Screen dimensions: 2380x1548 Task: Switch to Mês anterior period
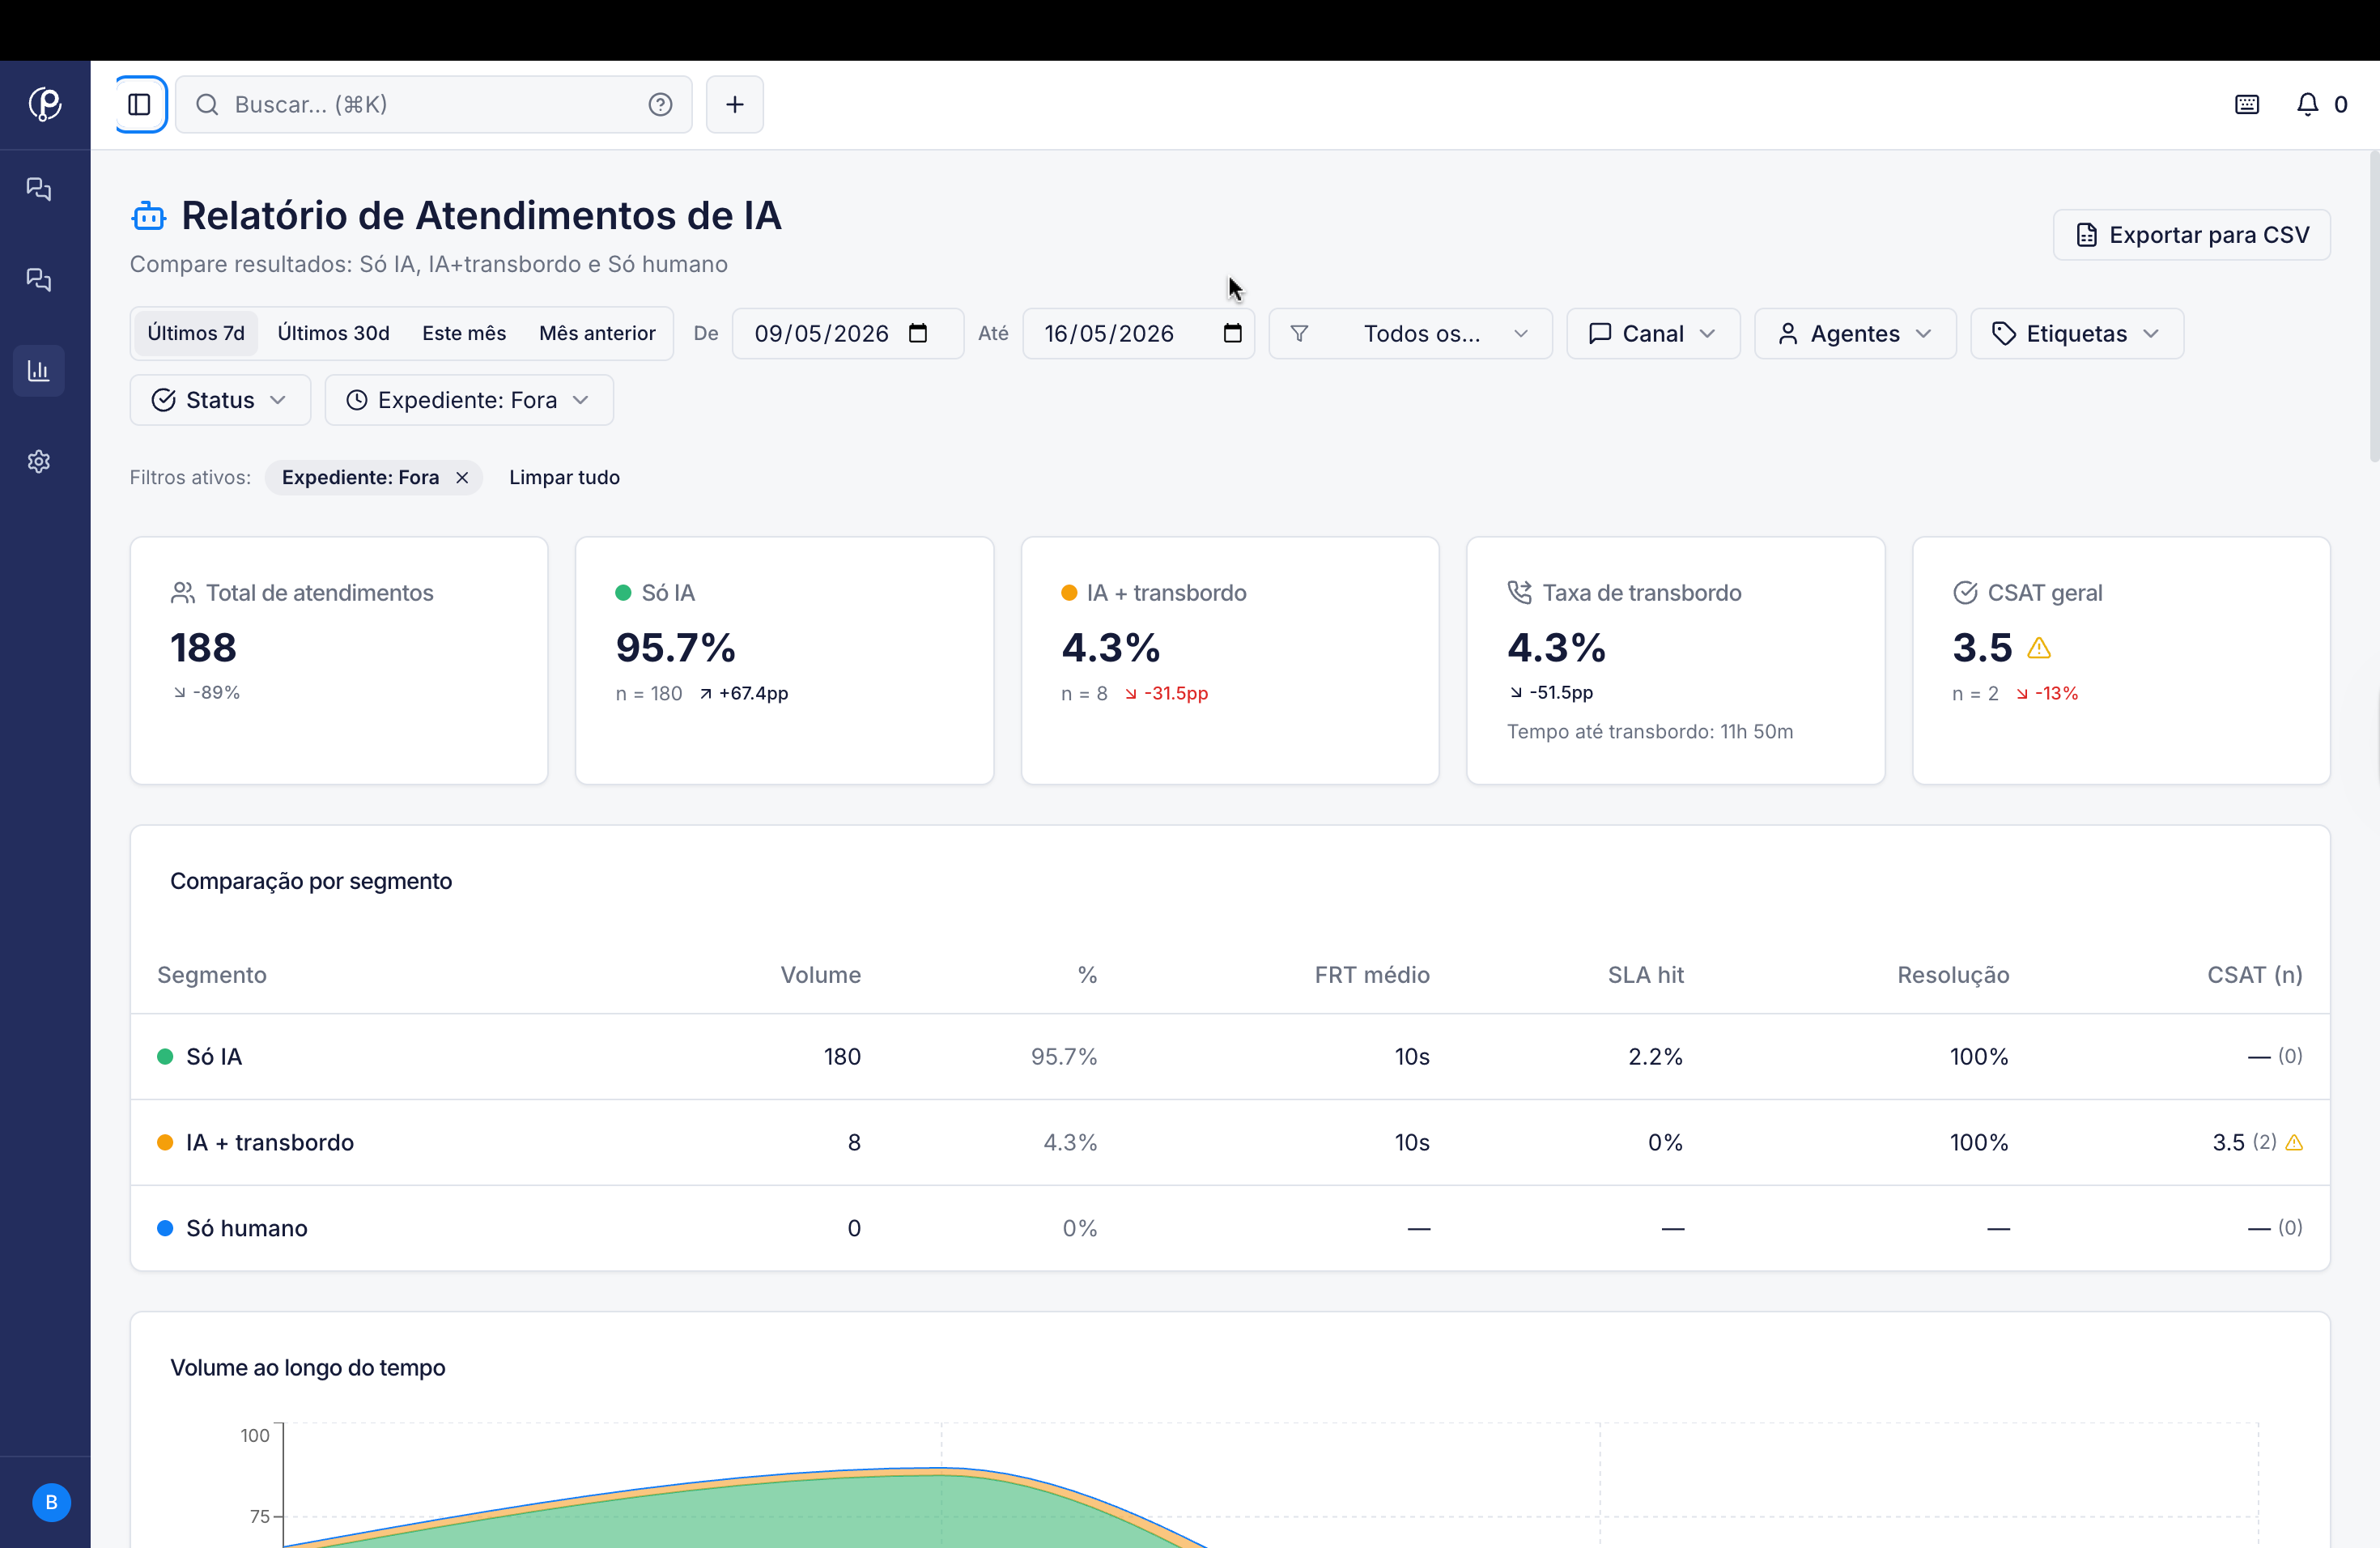tap(597, 333)
